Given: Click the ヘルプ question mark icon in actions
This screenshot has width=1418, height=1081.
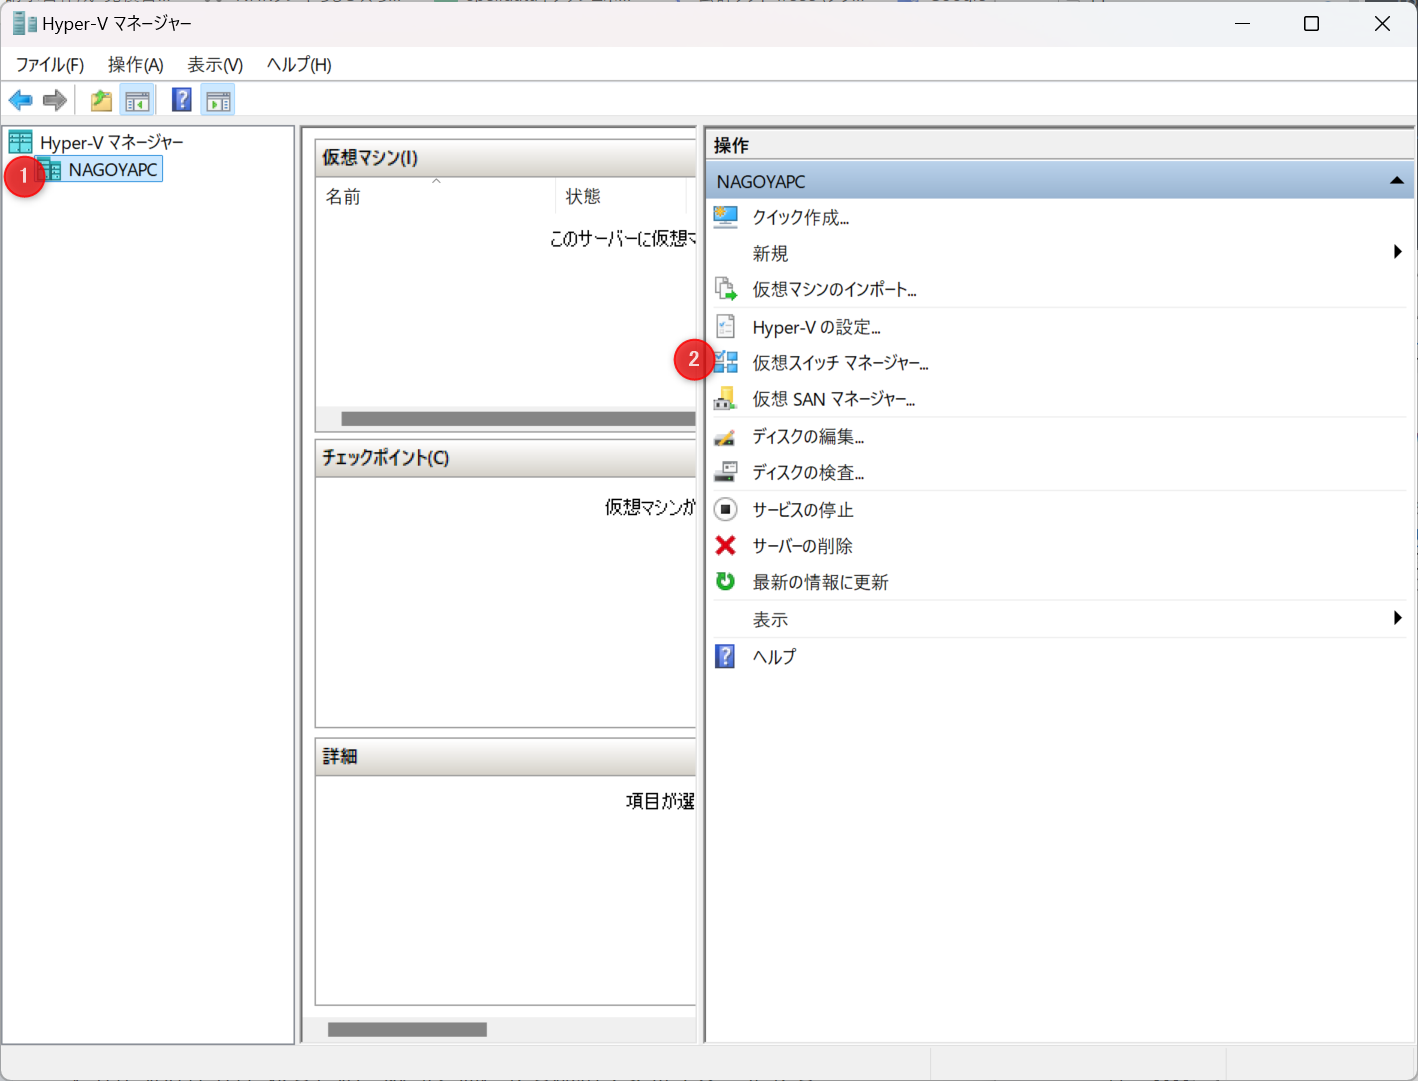Looking at the screenshot, I should pyautogui.click(x=726, y=656).
